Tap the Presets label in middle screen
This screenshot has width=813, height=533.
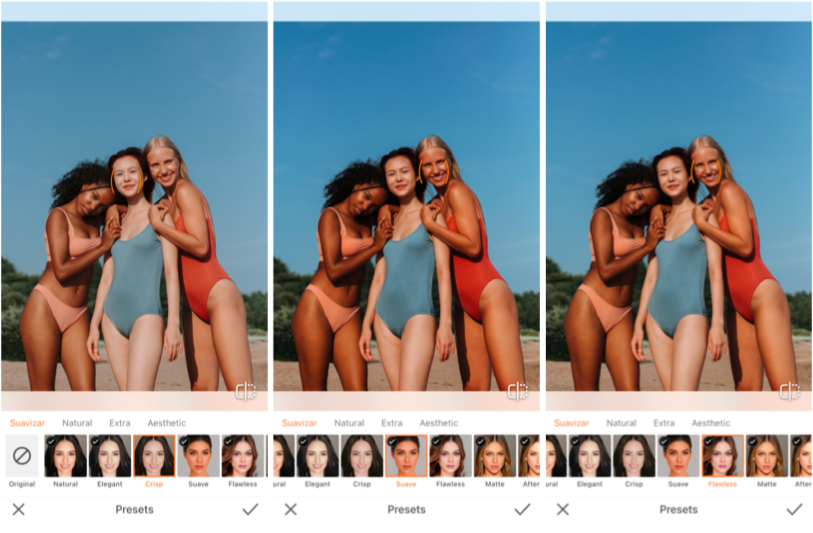(x=406, y=510)
